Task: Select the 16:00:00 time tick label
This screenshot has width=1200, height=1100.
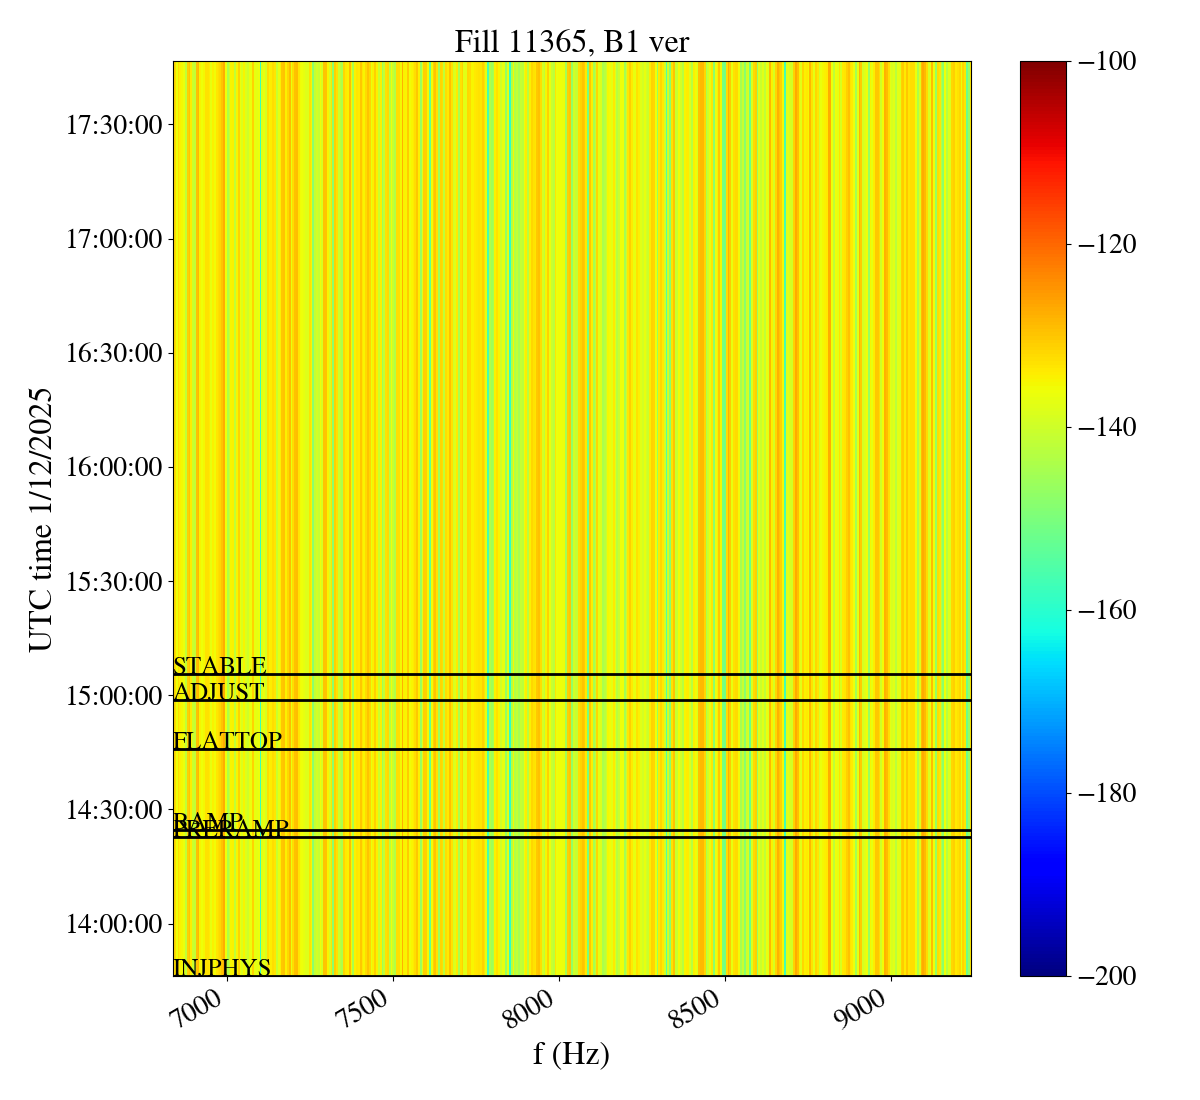Action: 114,467
